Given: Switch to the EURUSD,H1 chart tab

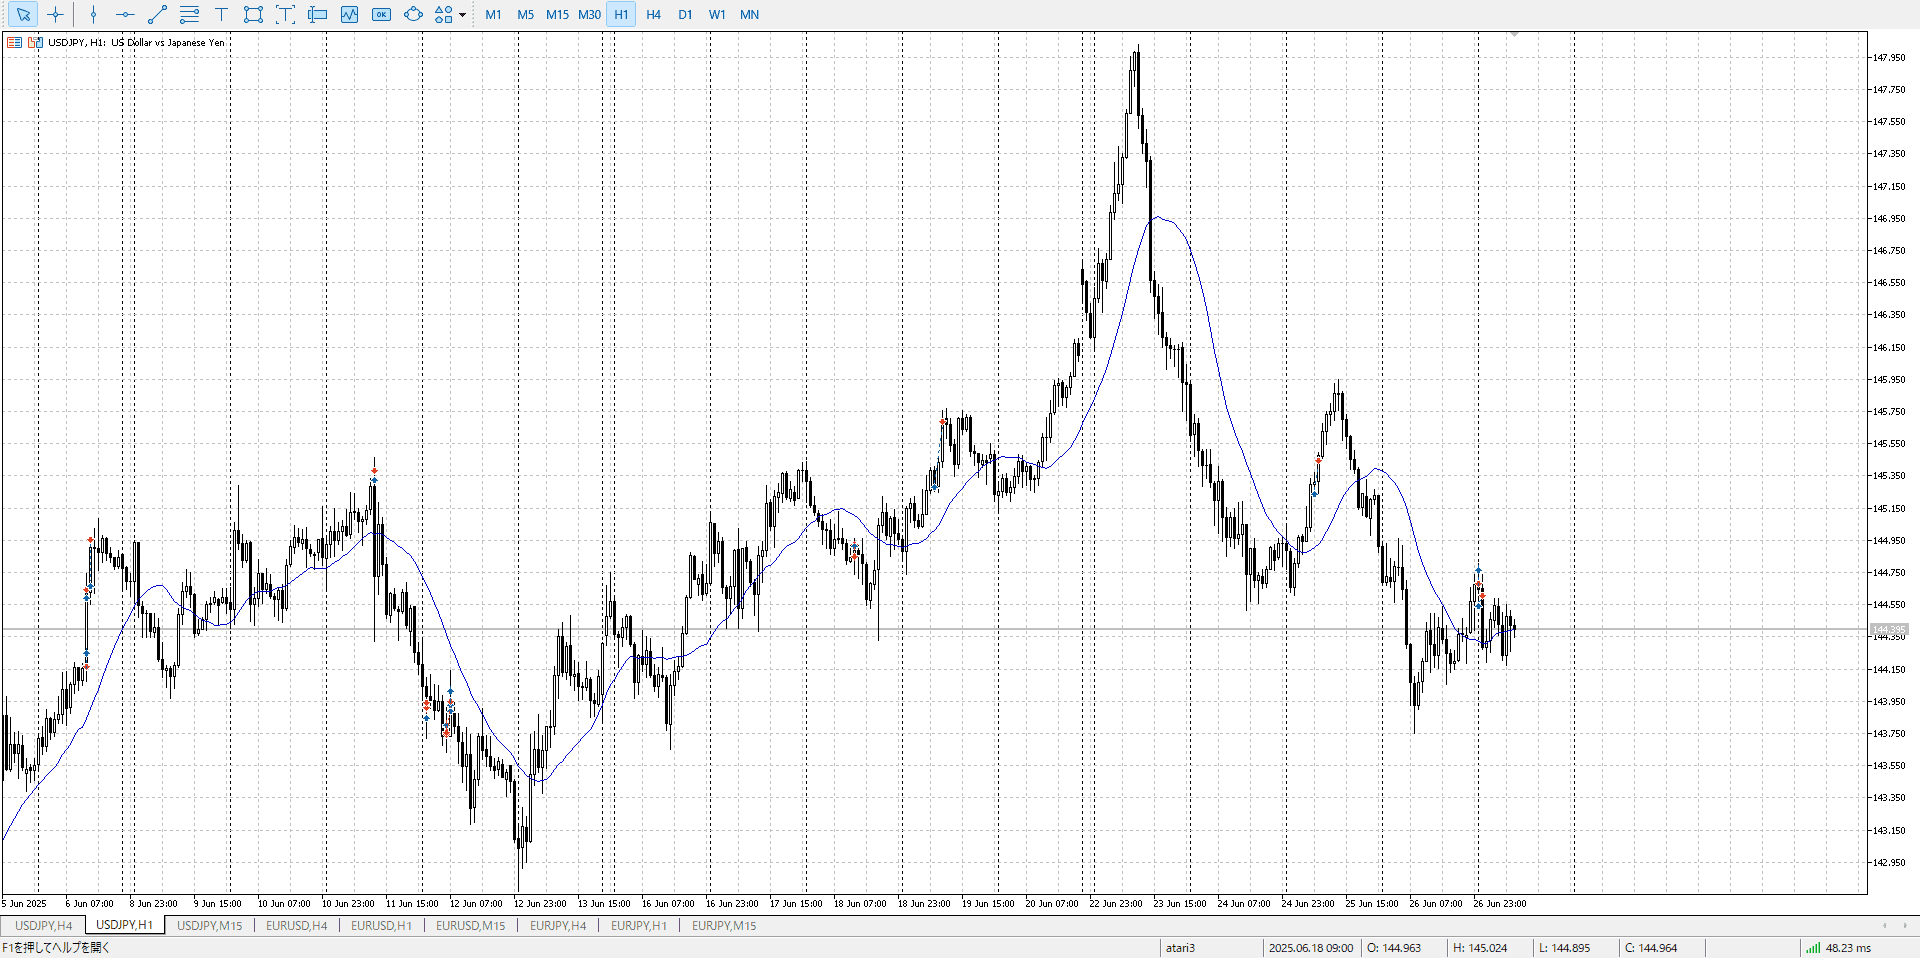Looking at the screenshot, I should pos(381,926).
